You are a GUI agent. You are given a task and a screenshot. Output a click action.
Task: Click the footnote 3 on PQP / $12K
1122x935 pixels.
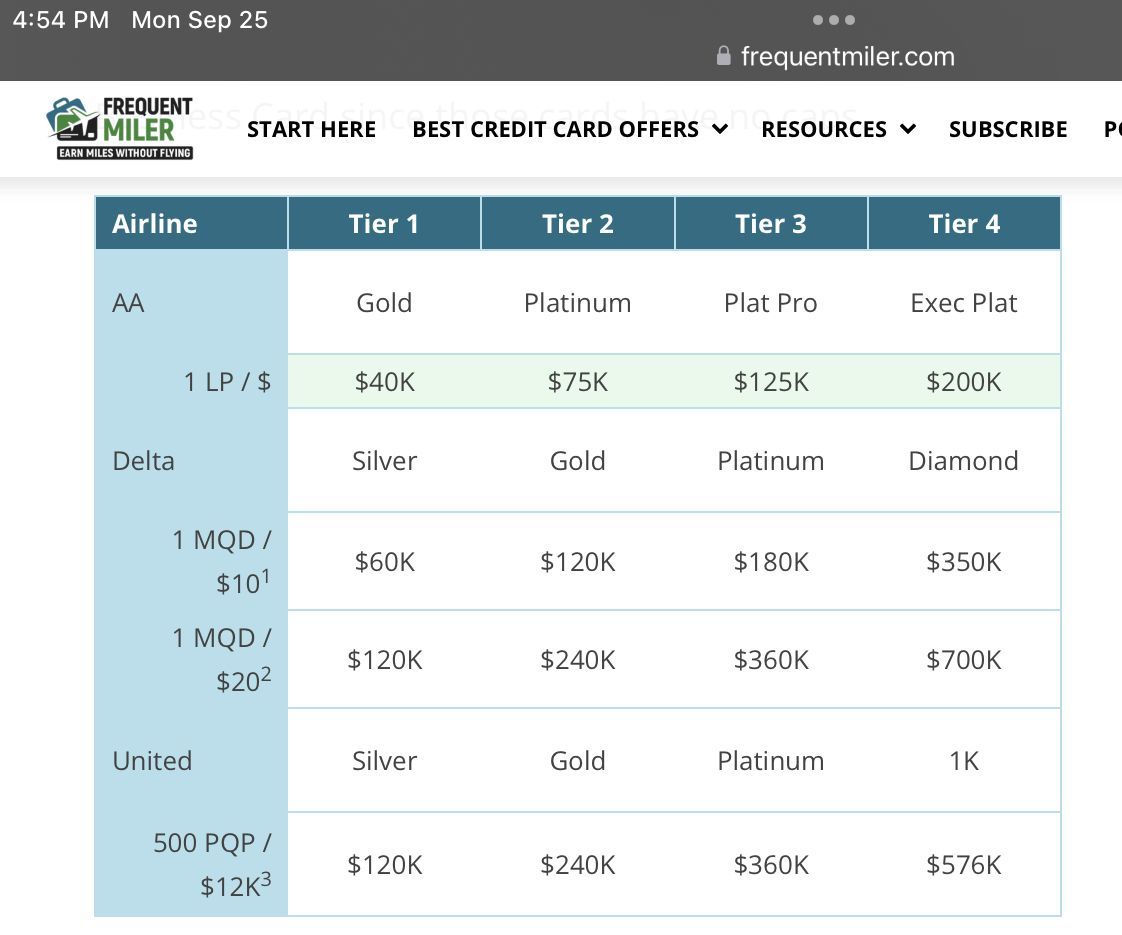coord(265,878)
